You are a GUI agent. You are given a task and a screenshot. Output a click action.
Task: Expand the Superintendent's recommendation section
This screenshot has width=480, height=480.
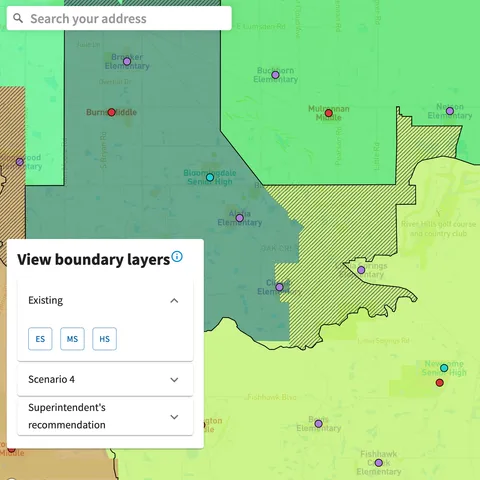[105, 416]
